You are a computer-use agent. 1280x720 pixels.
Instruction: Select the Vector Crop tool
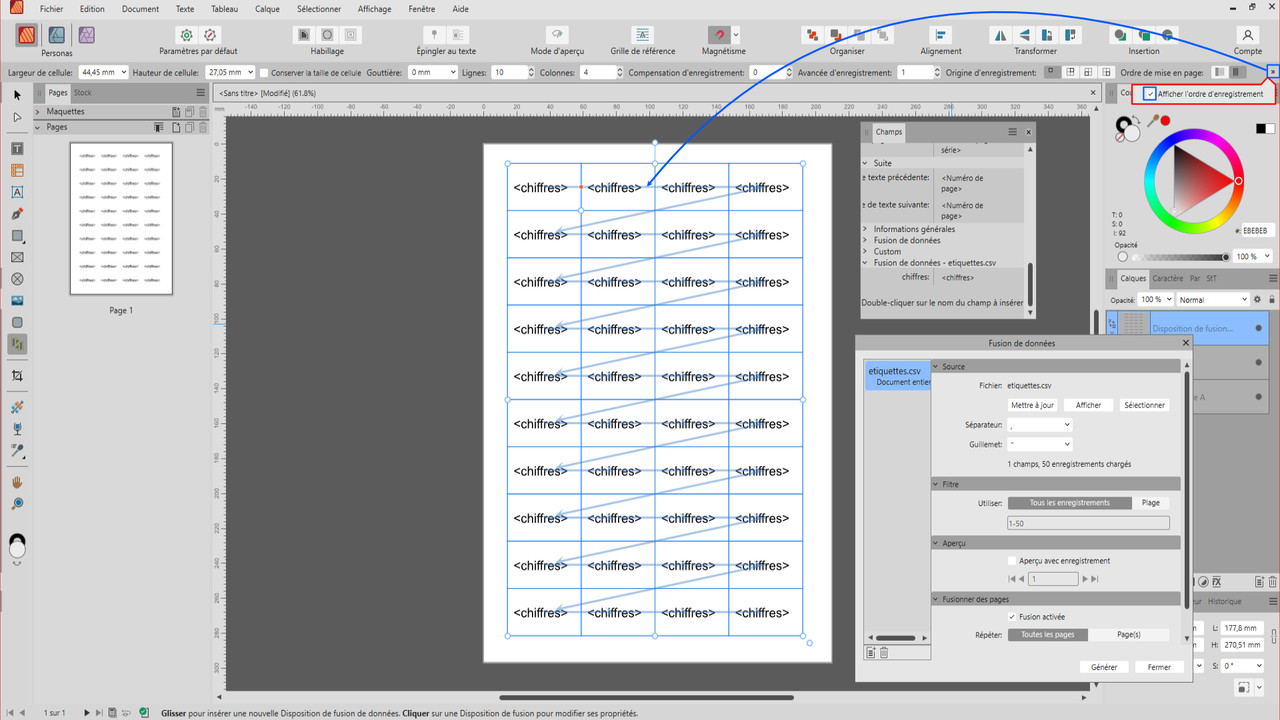(17, 376)
